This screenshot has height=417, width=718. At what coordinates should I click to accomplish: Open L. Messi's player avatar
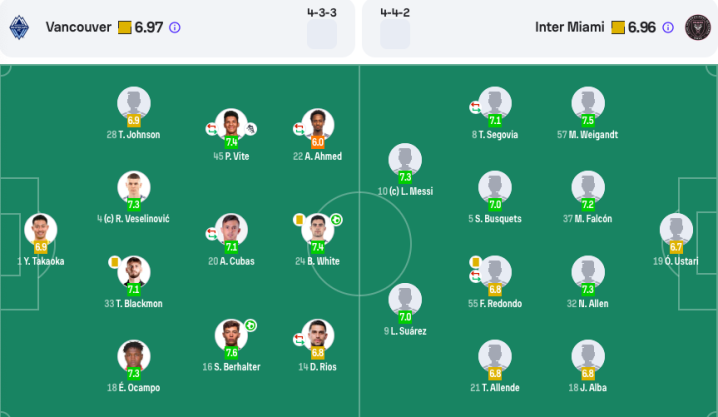(x=405, y=160)
